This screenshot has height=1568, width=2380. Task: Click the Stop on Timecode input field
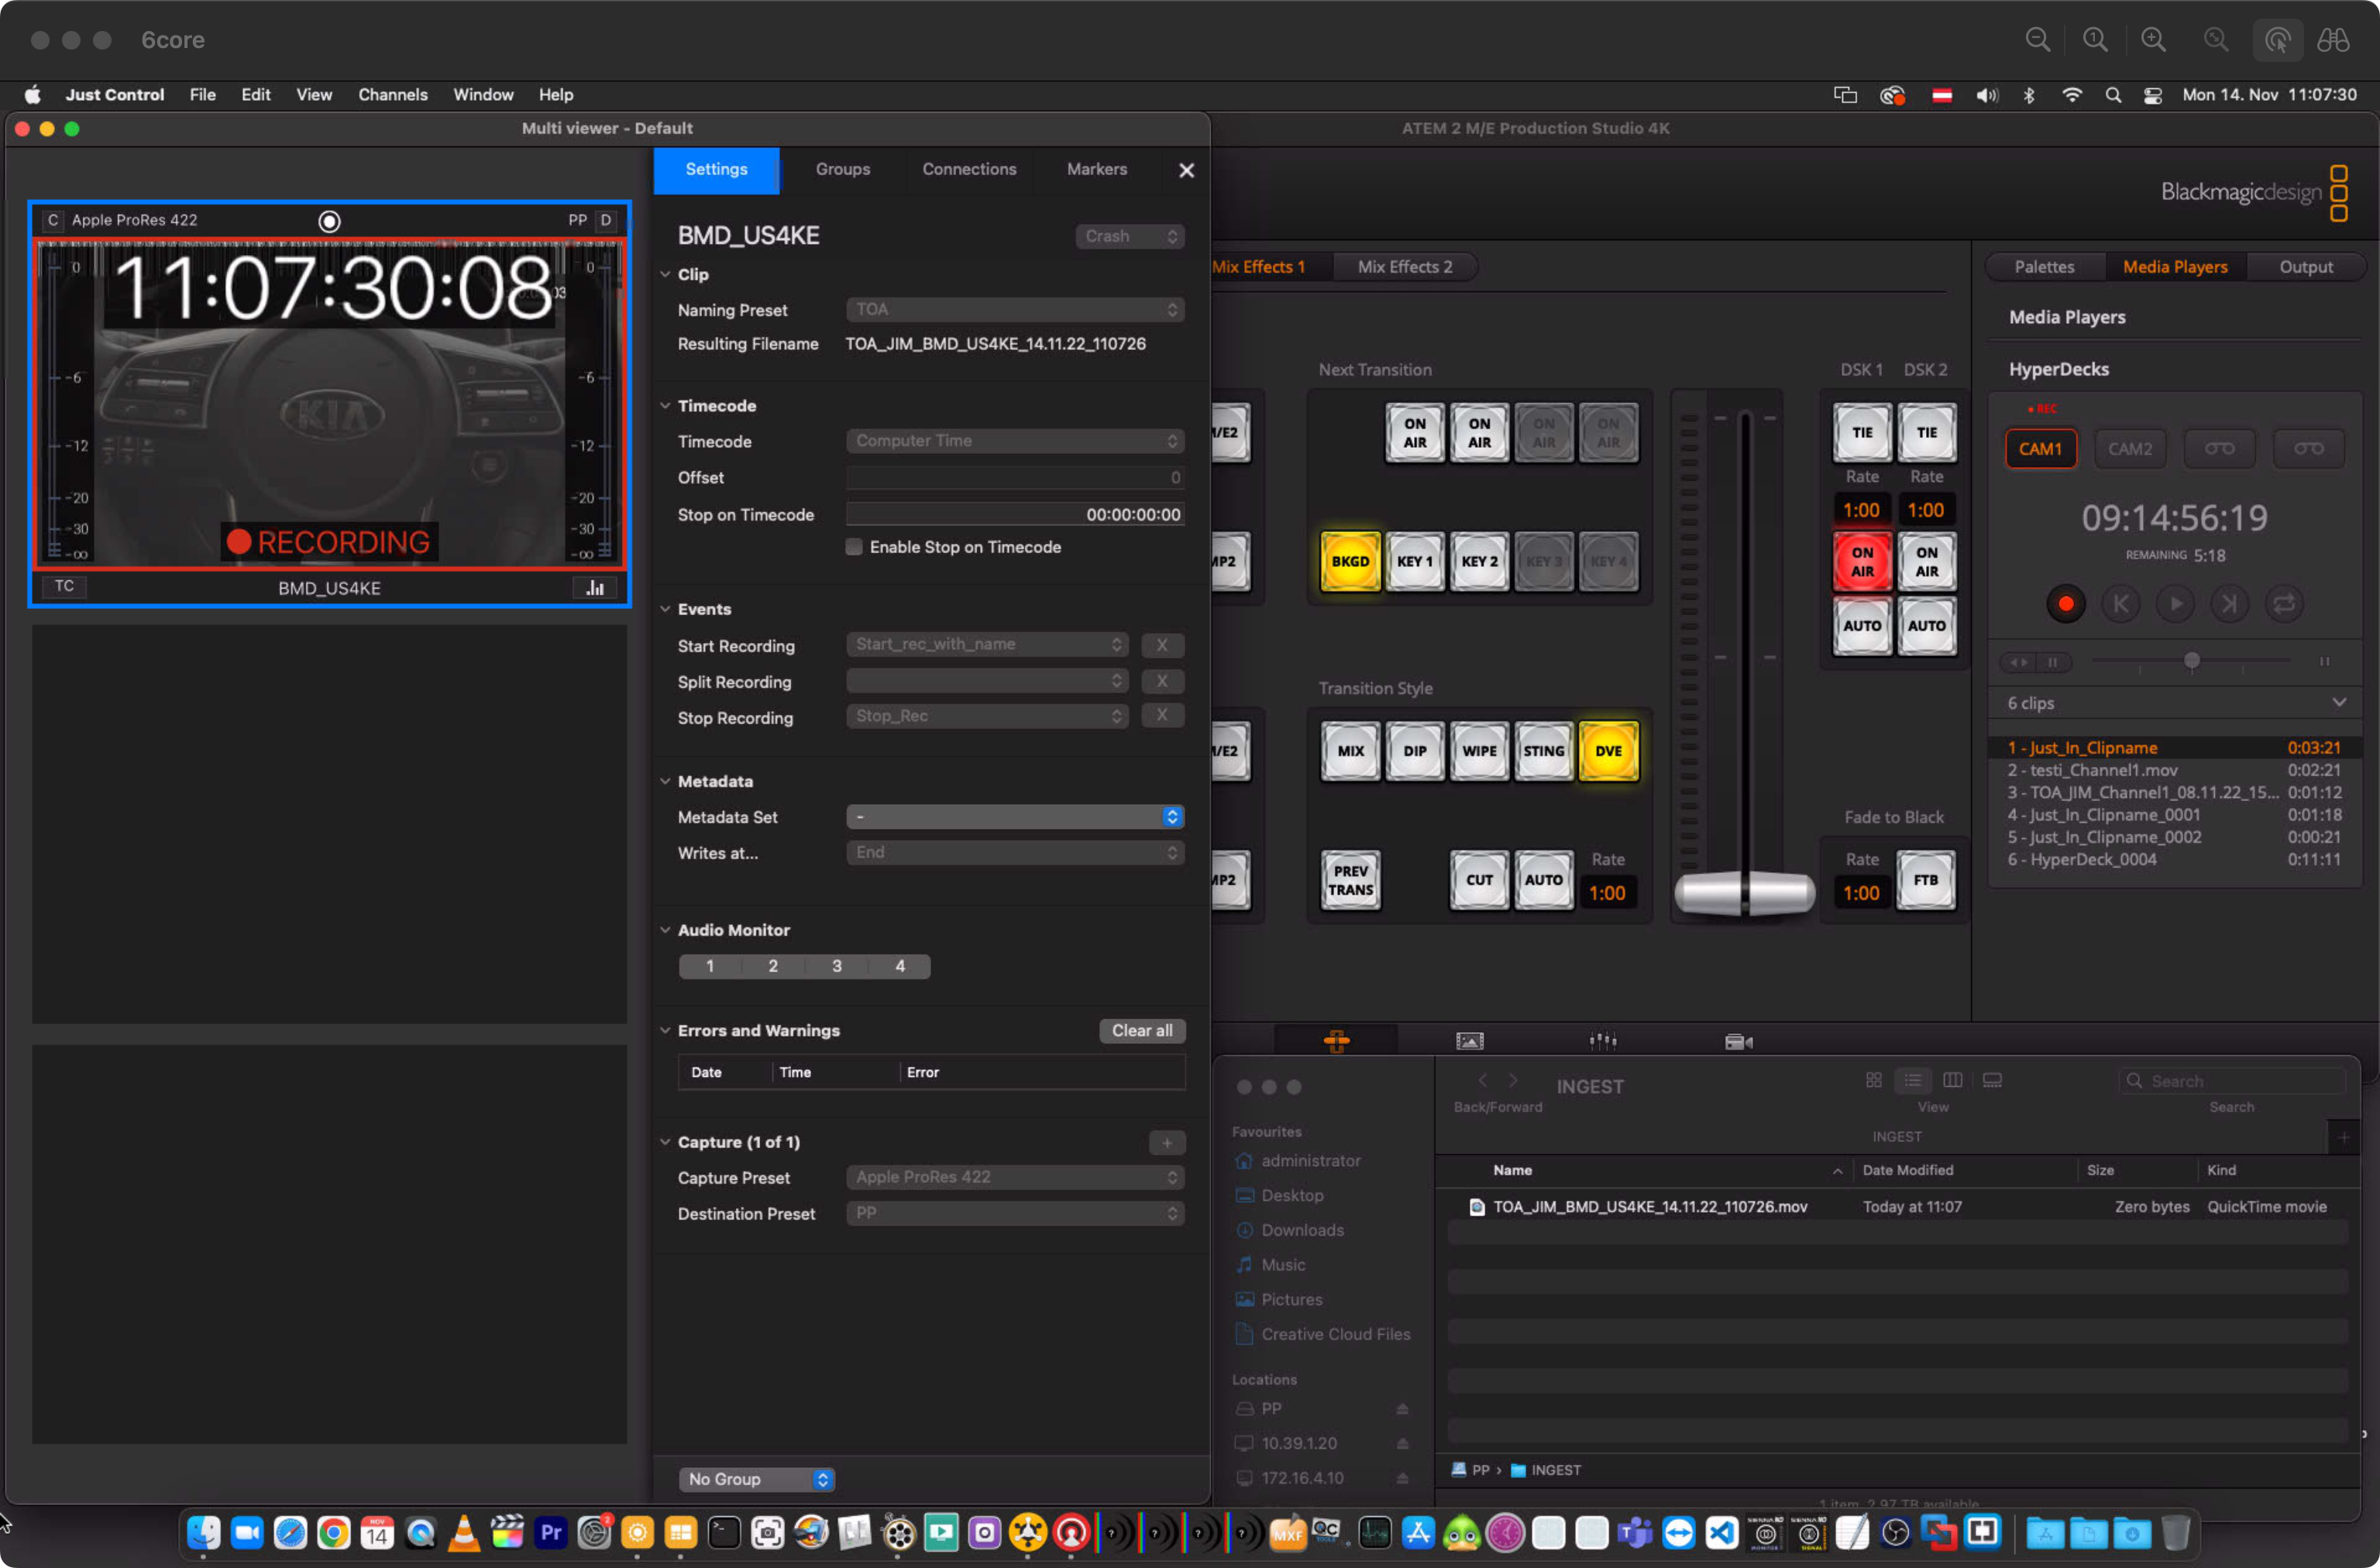[1015, 514]
